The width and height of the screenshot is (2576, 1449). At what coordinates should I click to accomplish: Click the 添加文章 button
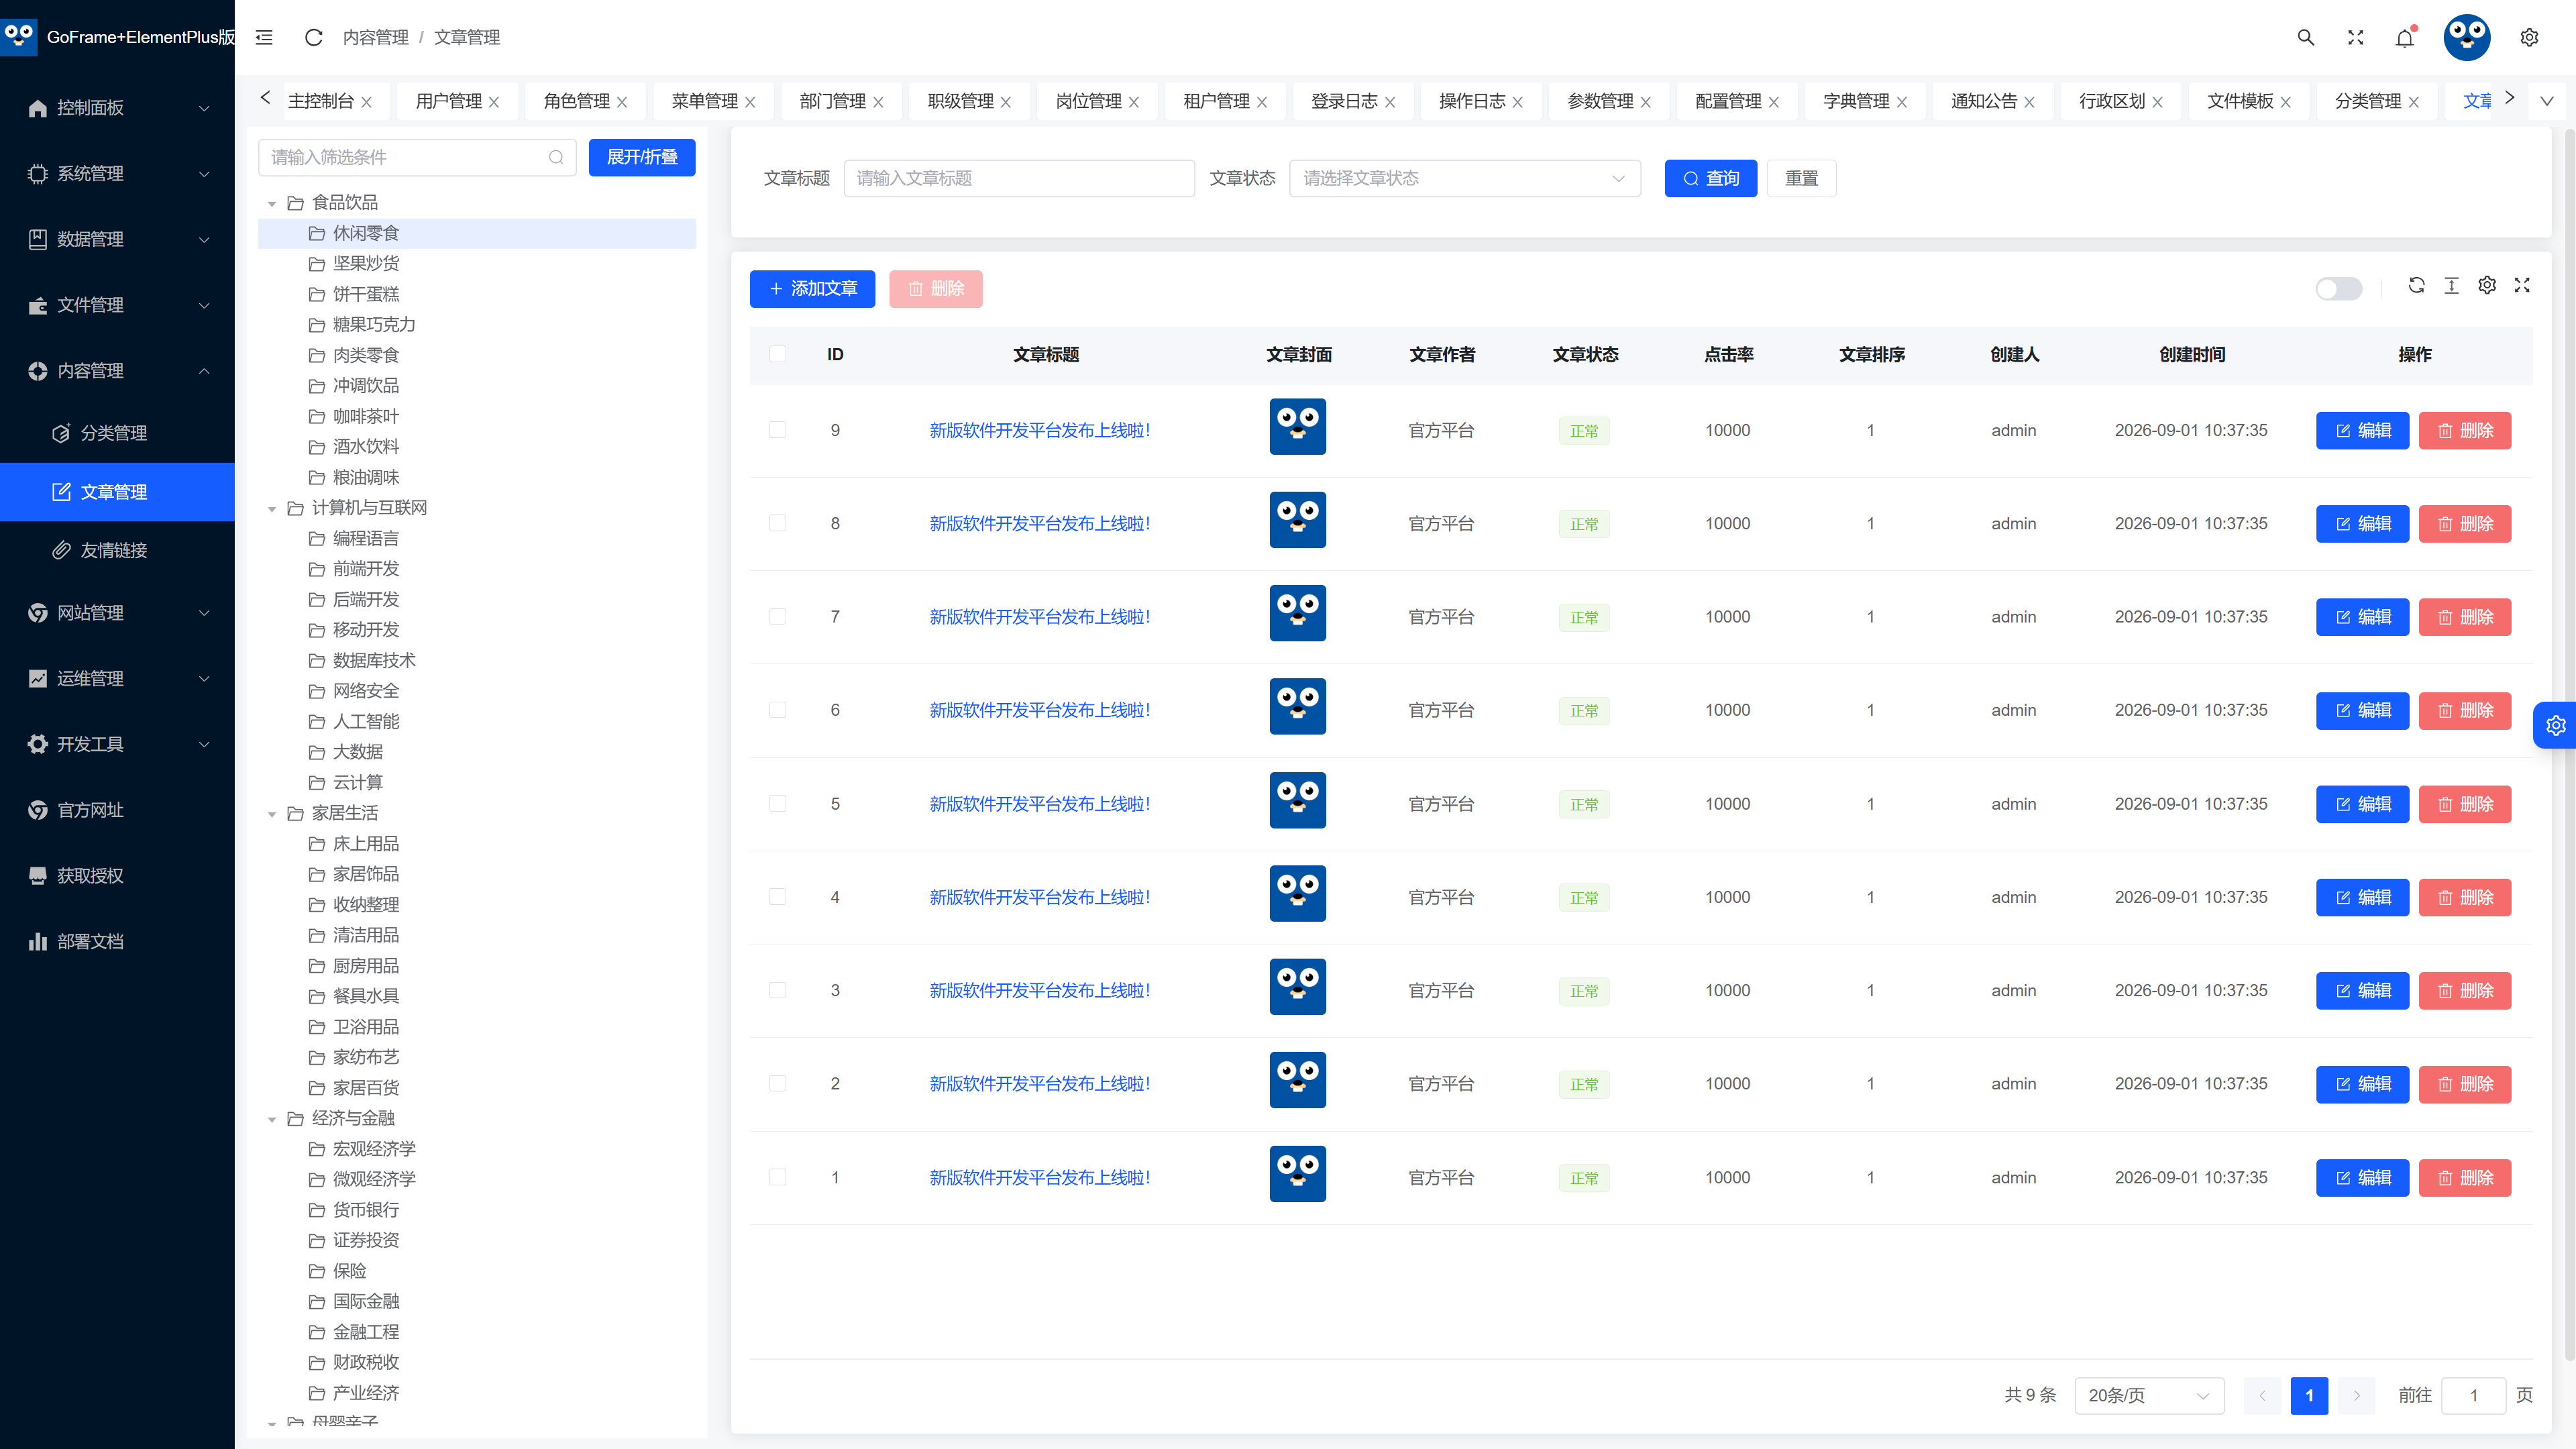point(812,289)
